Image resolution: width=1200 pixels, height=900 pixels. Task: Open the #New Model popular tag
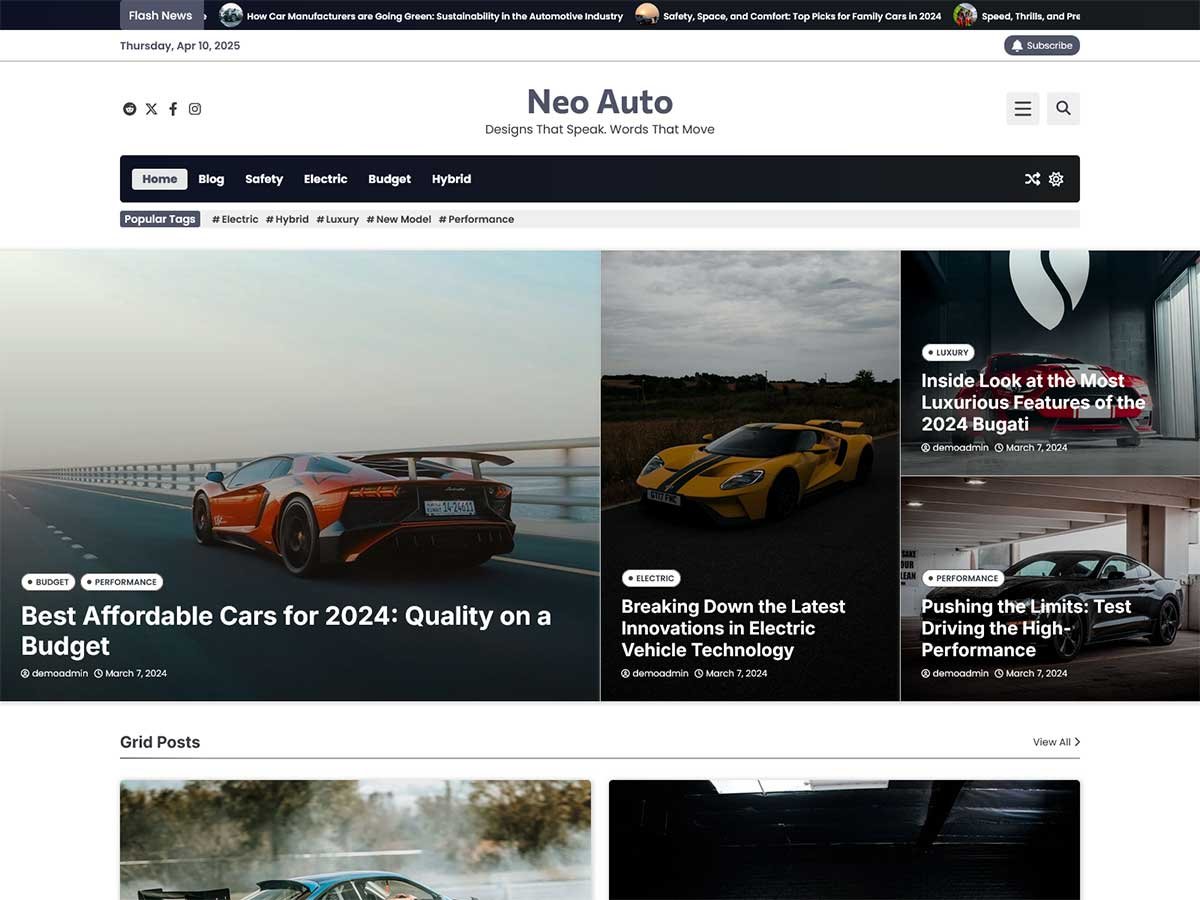coord(399,219)
